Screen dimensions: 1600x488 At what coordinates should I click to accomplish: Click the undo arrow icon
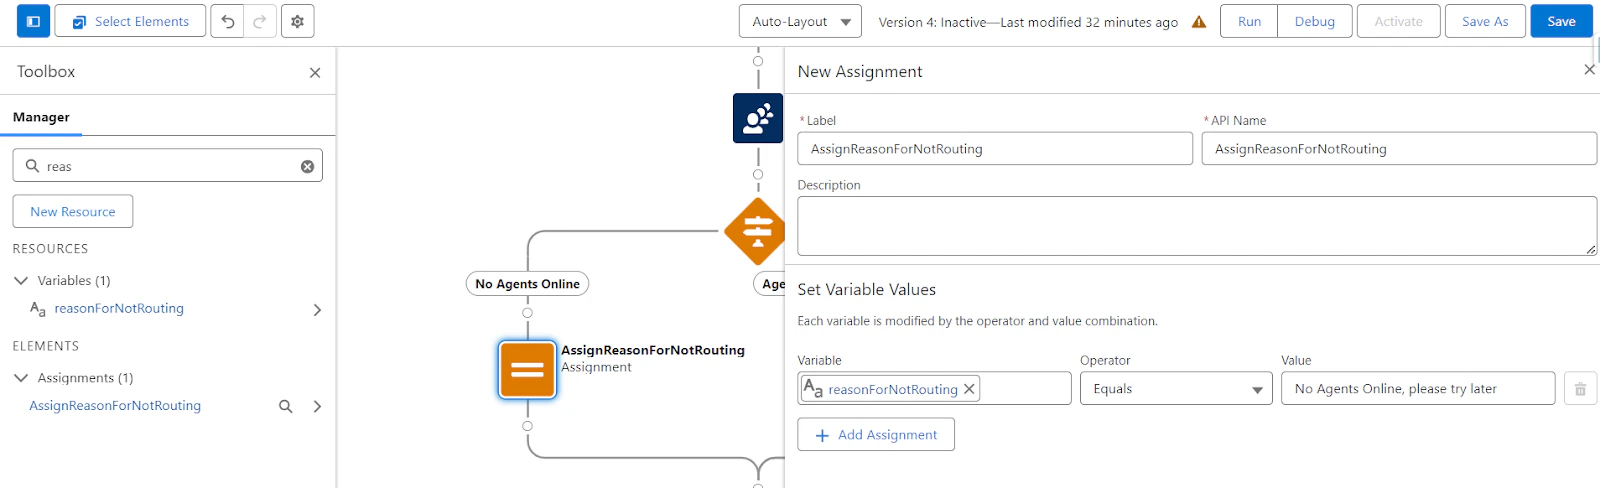[x=228, y=21]
